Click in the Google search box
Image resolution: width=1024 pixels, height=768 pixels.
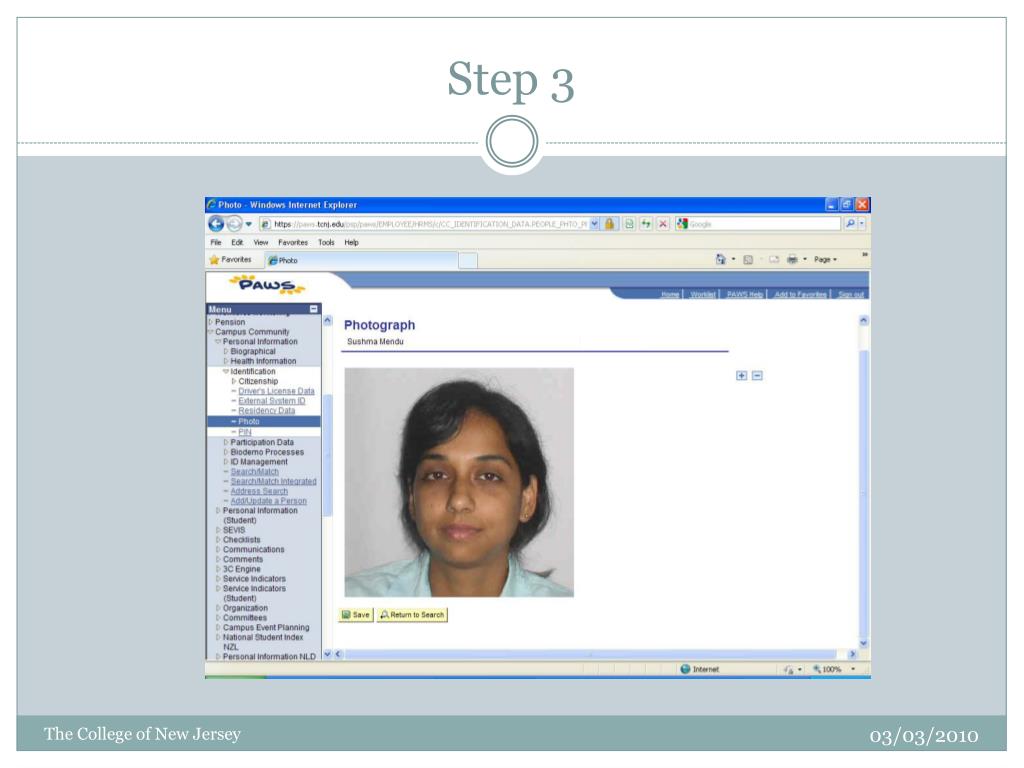tap(764, 224)
